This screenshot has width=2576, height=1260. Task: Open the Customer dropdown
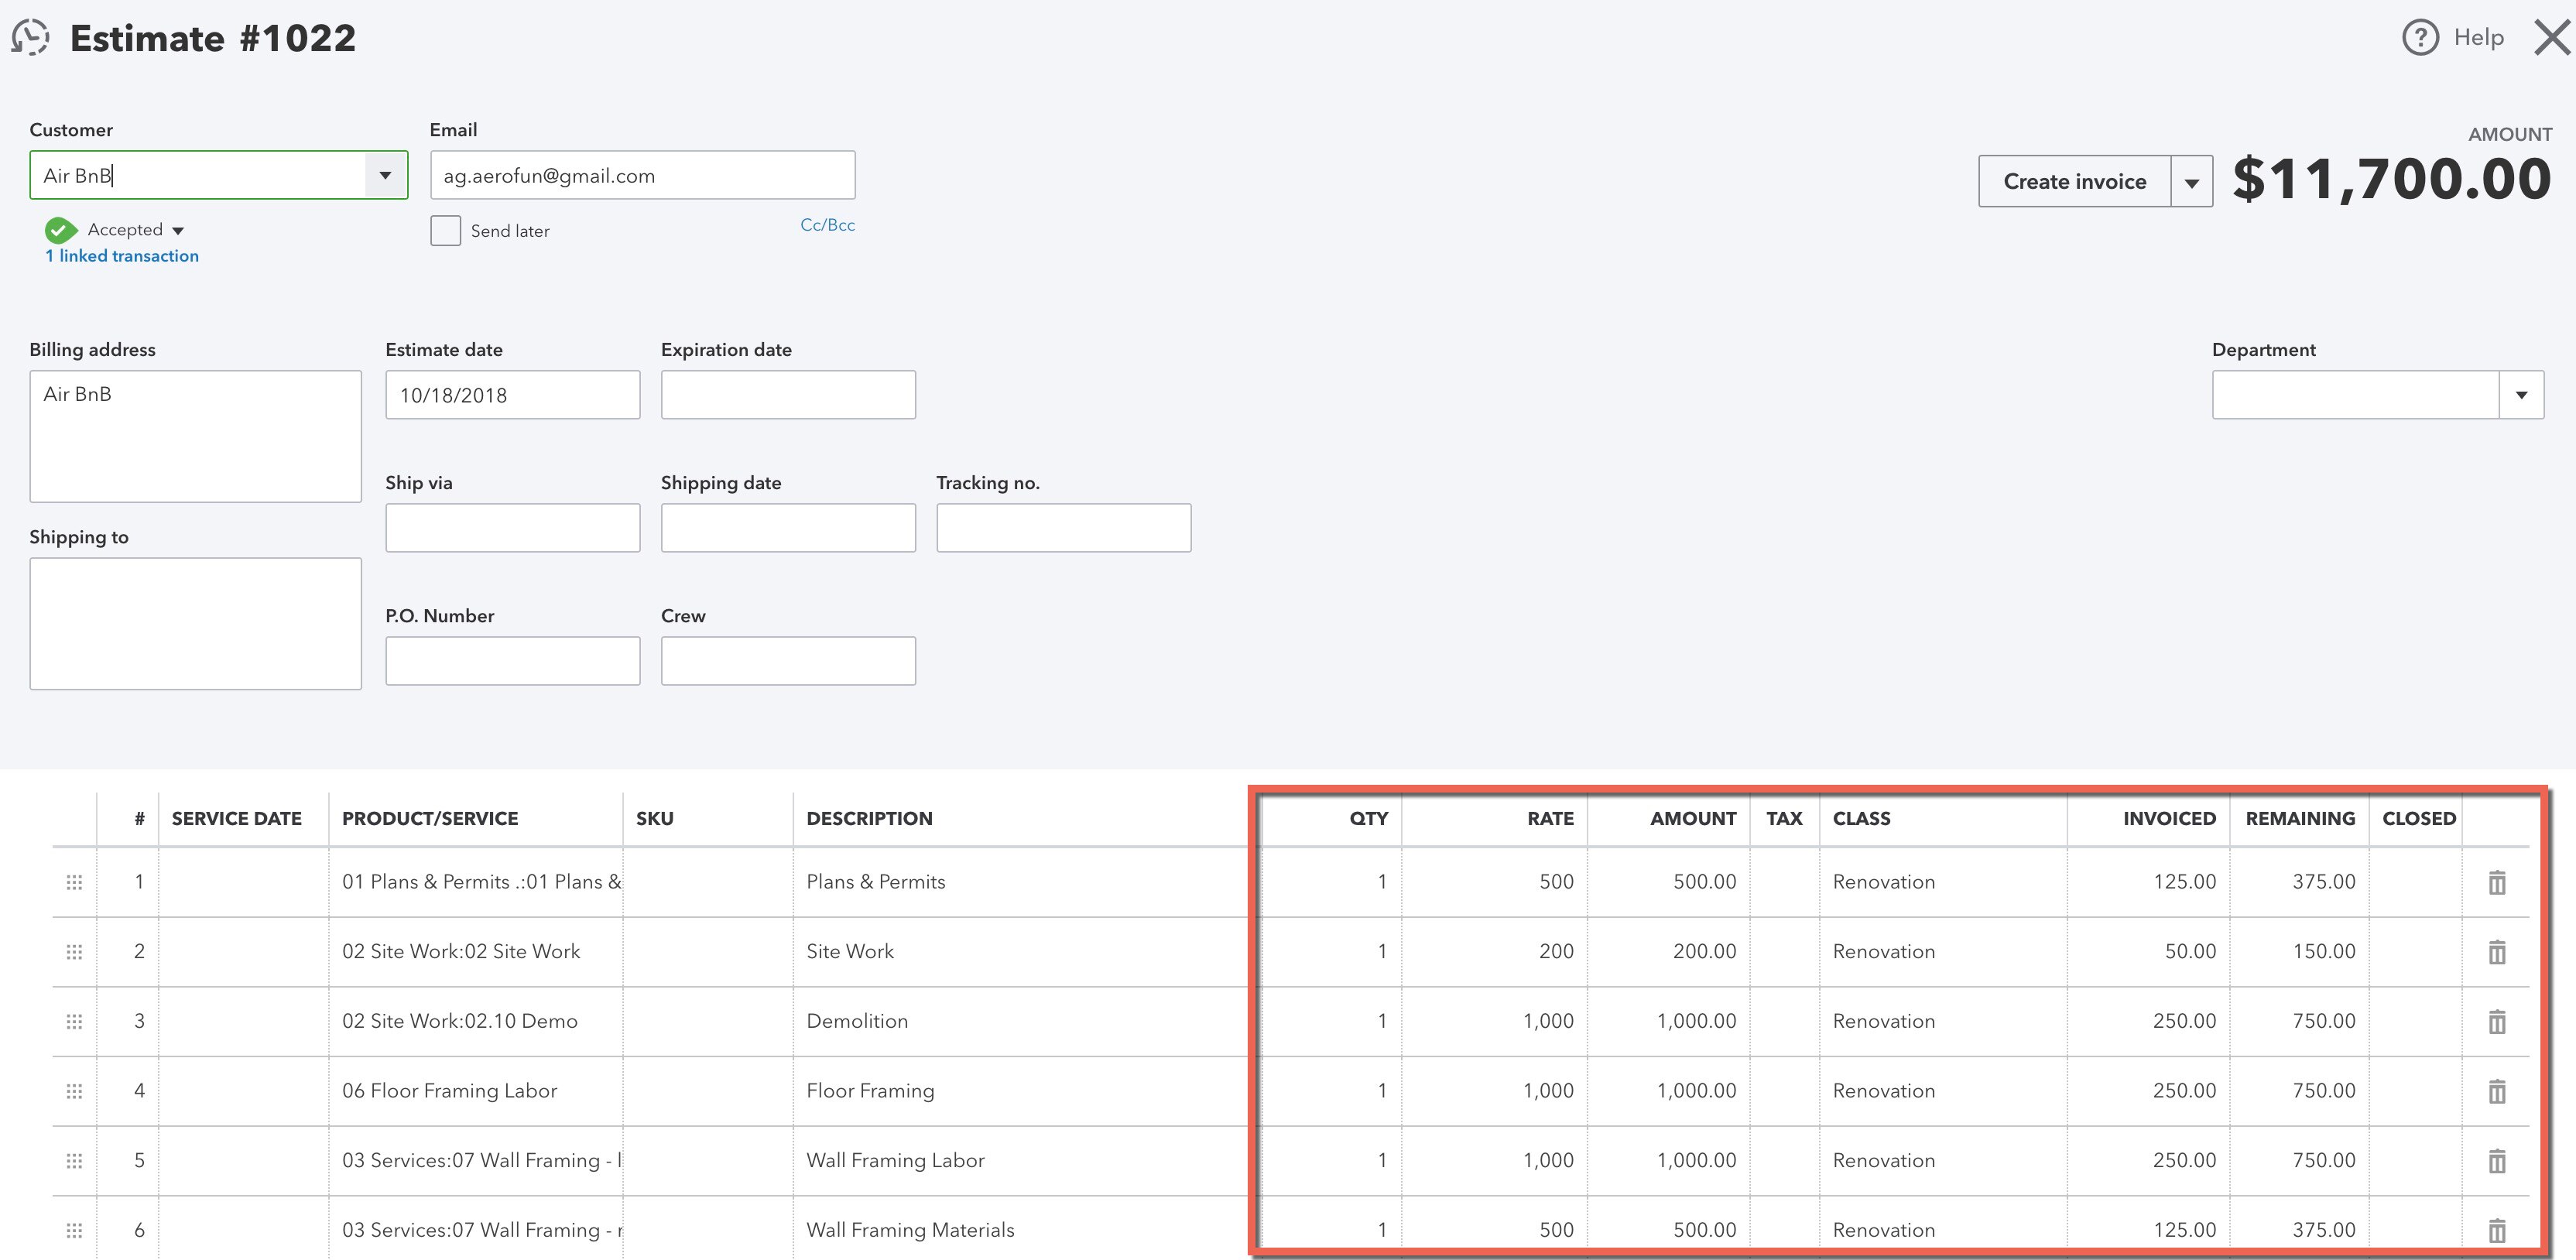click(x=387, y=174)
